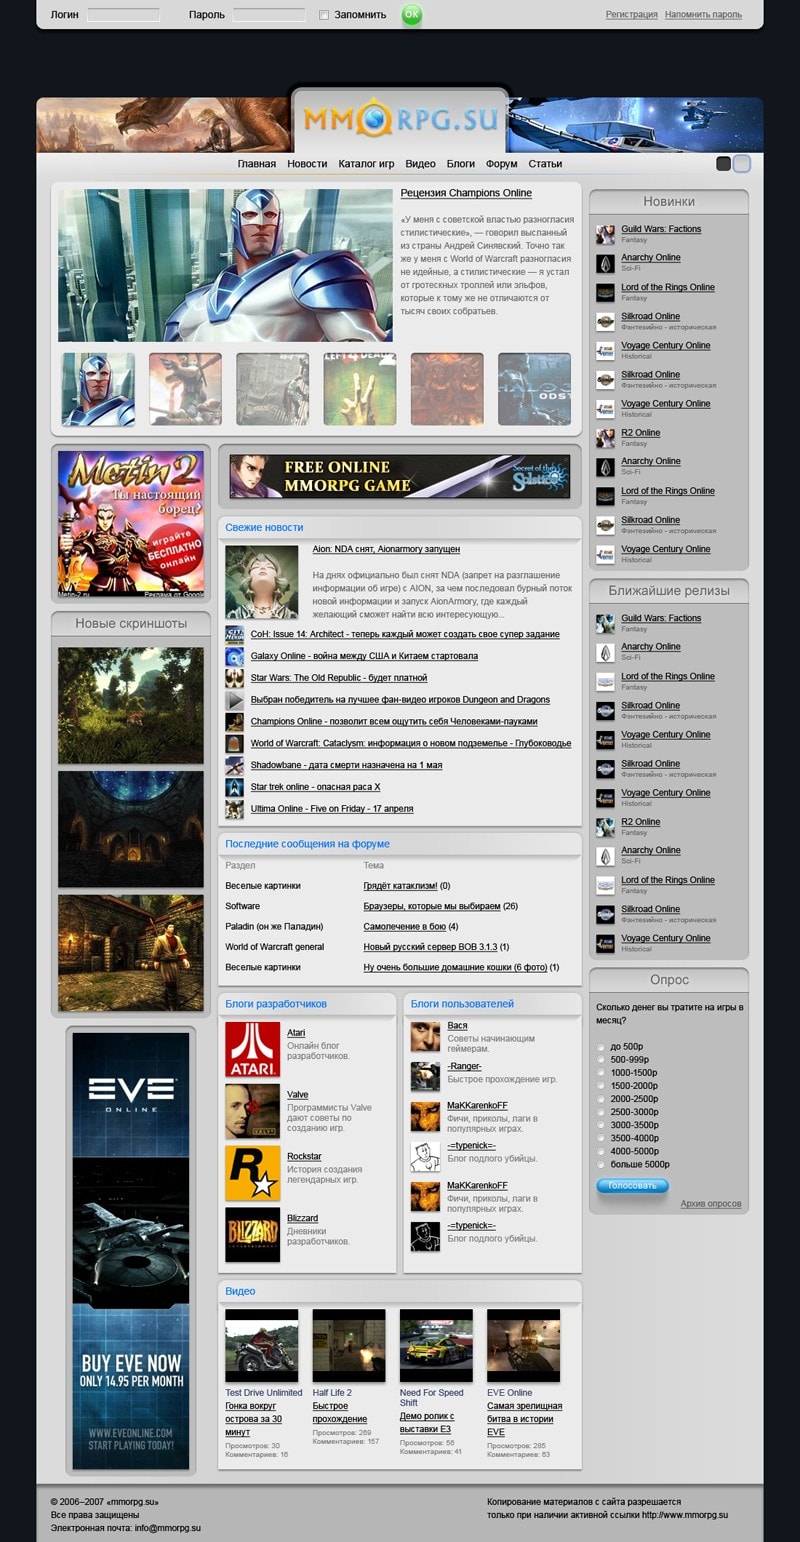This screenshot has width=800, height=1542.
Task: Click the Rockstar logo icon
Action: point(253,1173)
